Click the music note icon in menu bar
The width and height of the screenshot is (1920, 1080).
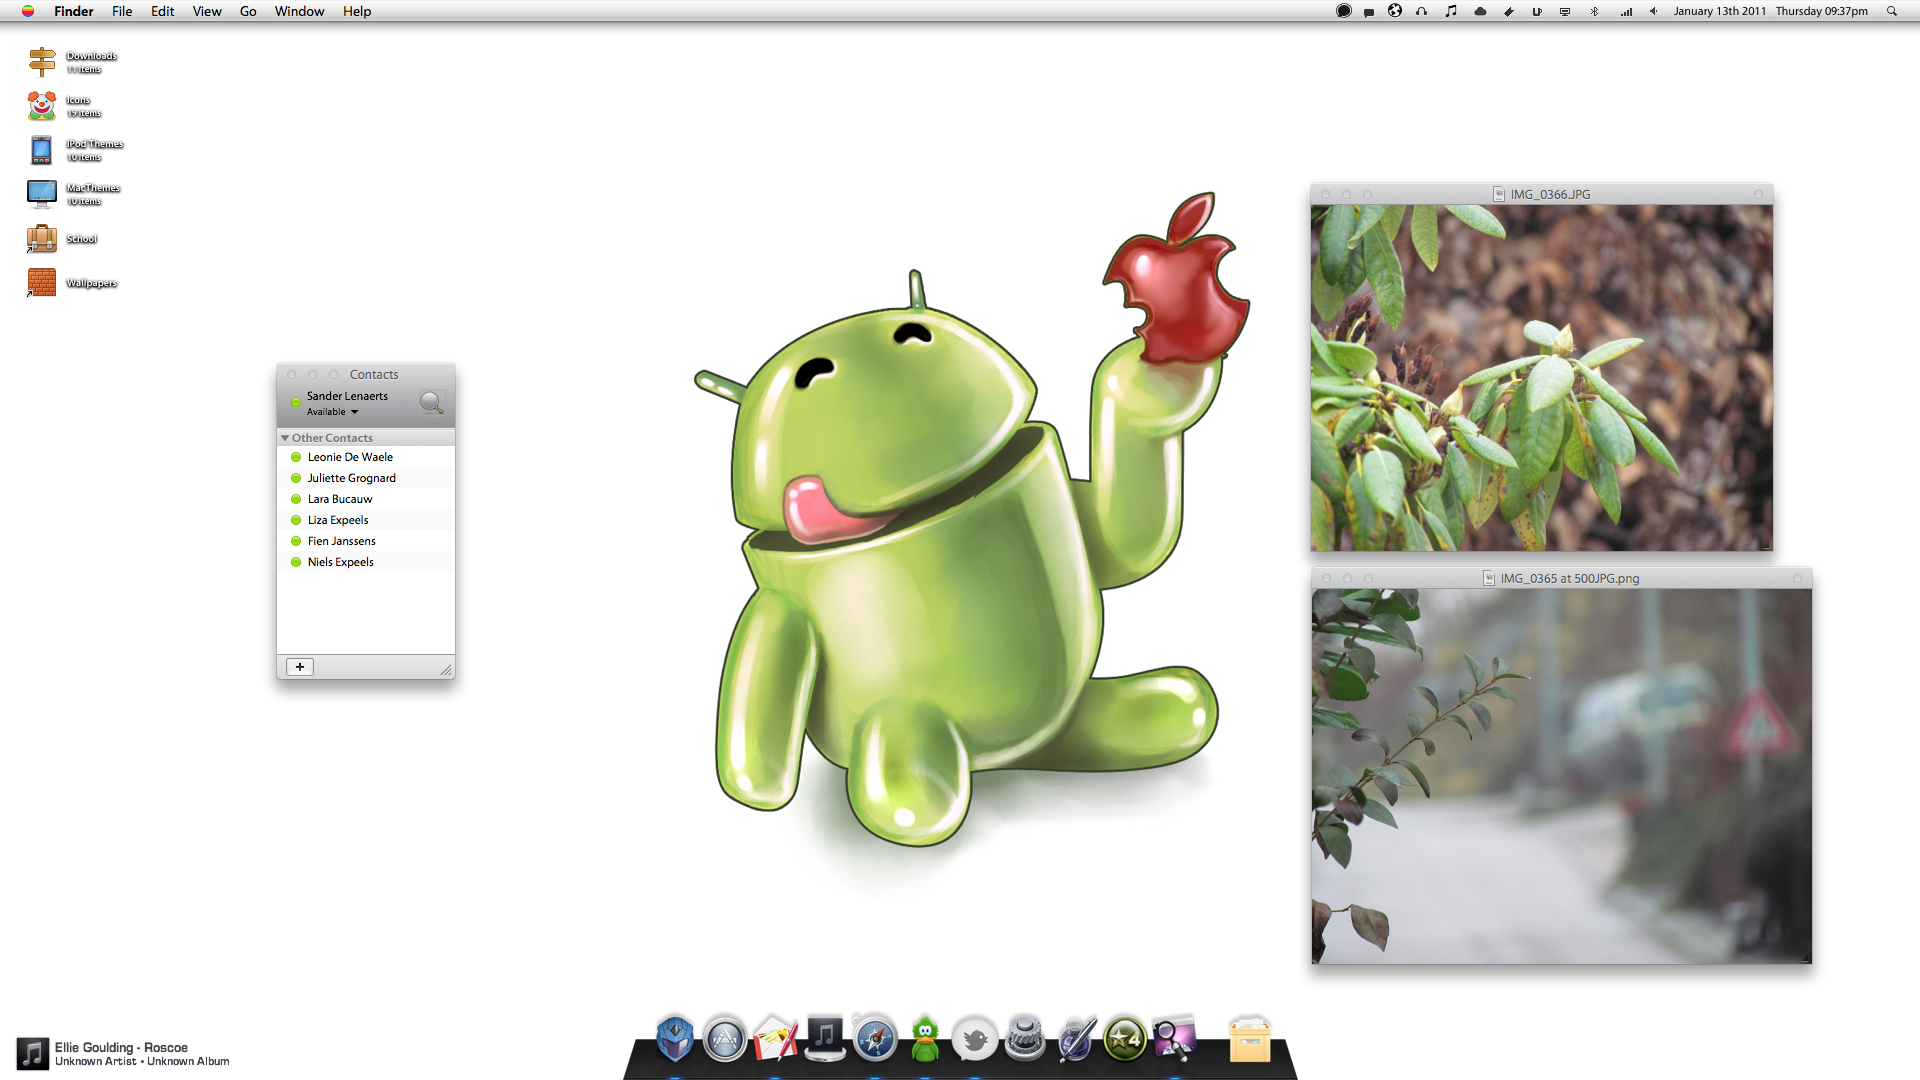pyautogui.click(x=1451, y=11)
